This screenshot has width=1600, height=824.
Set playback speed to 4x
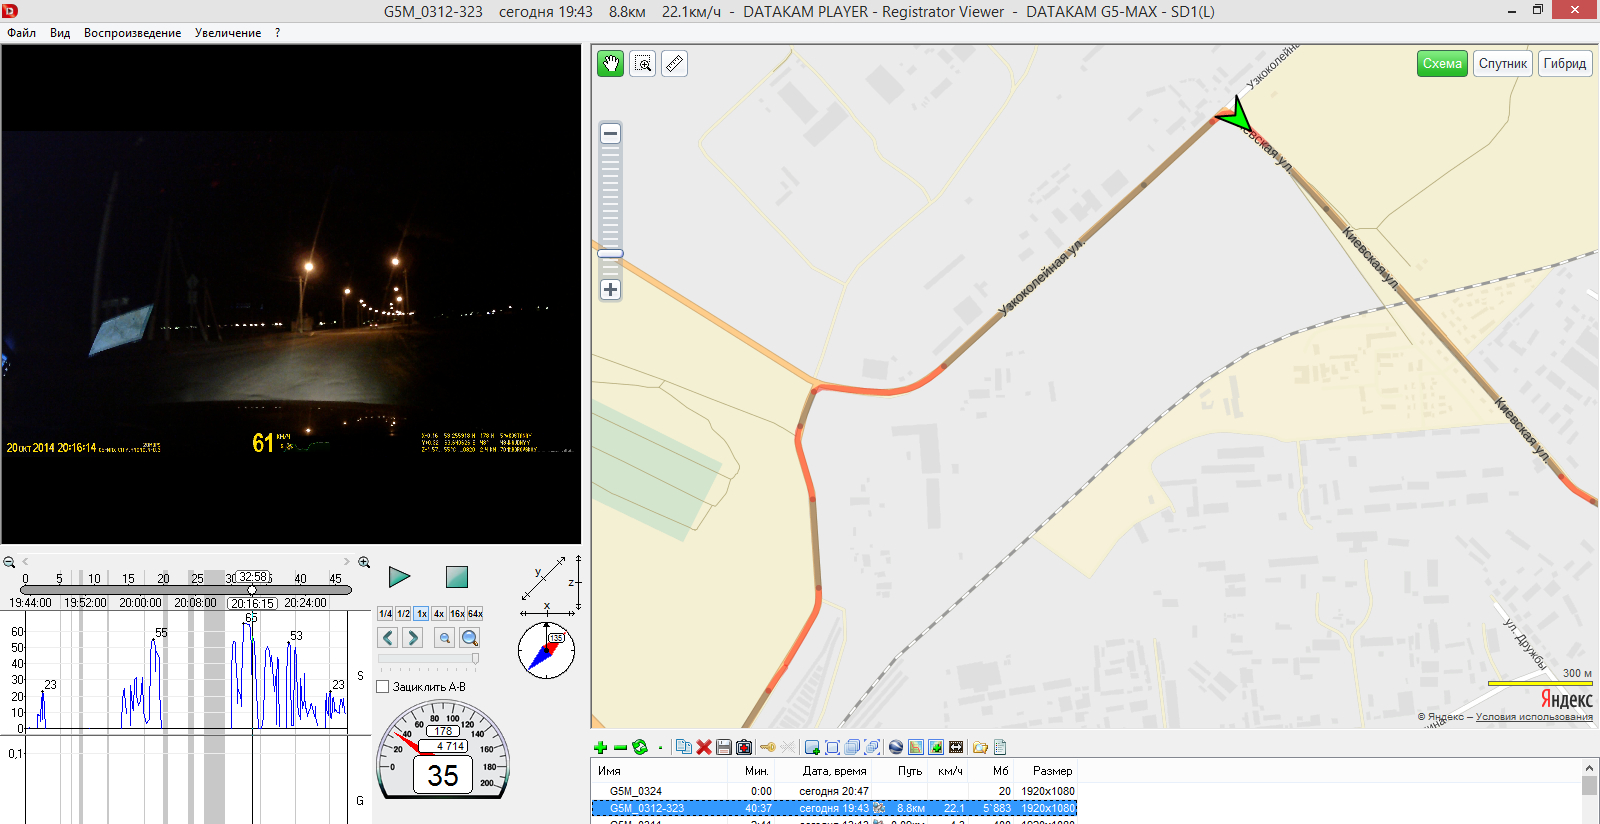tap(439, 614)
